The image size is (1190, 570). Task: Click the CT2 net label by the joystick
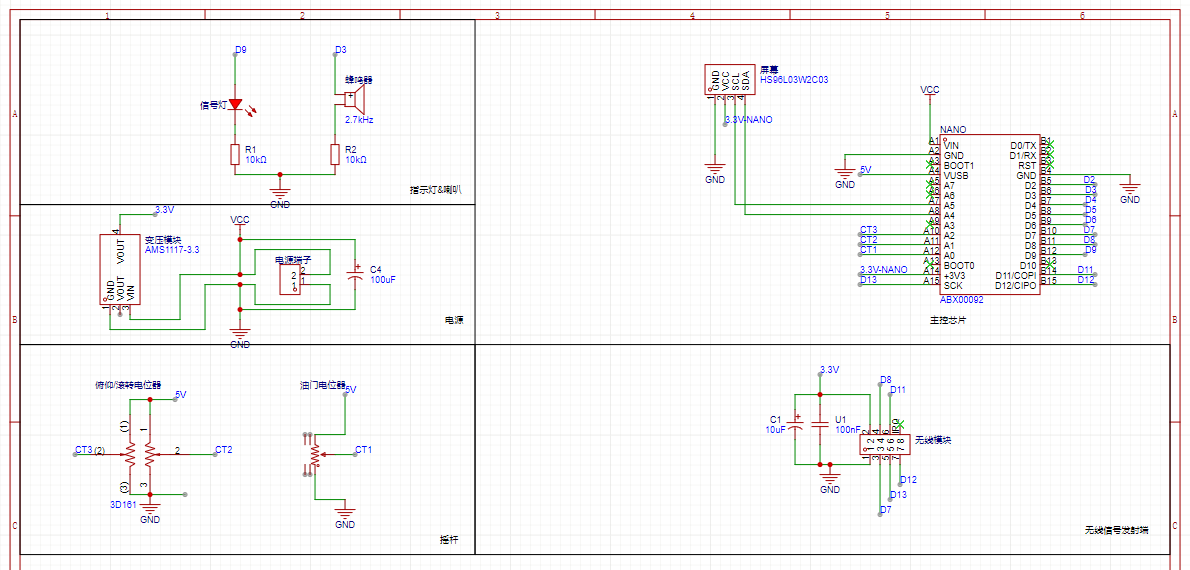click(223, 450)
